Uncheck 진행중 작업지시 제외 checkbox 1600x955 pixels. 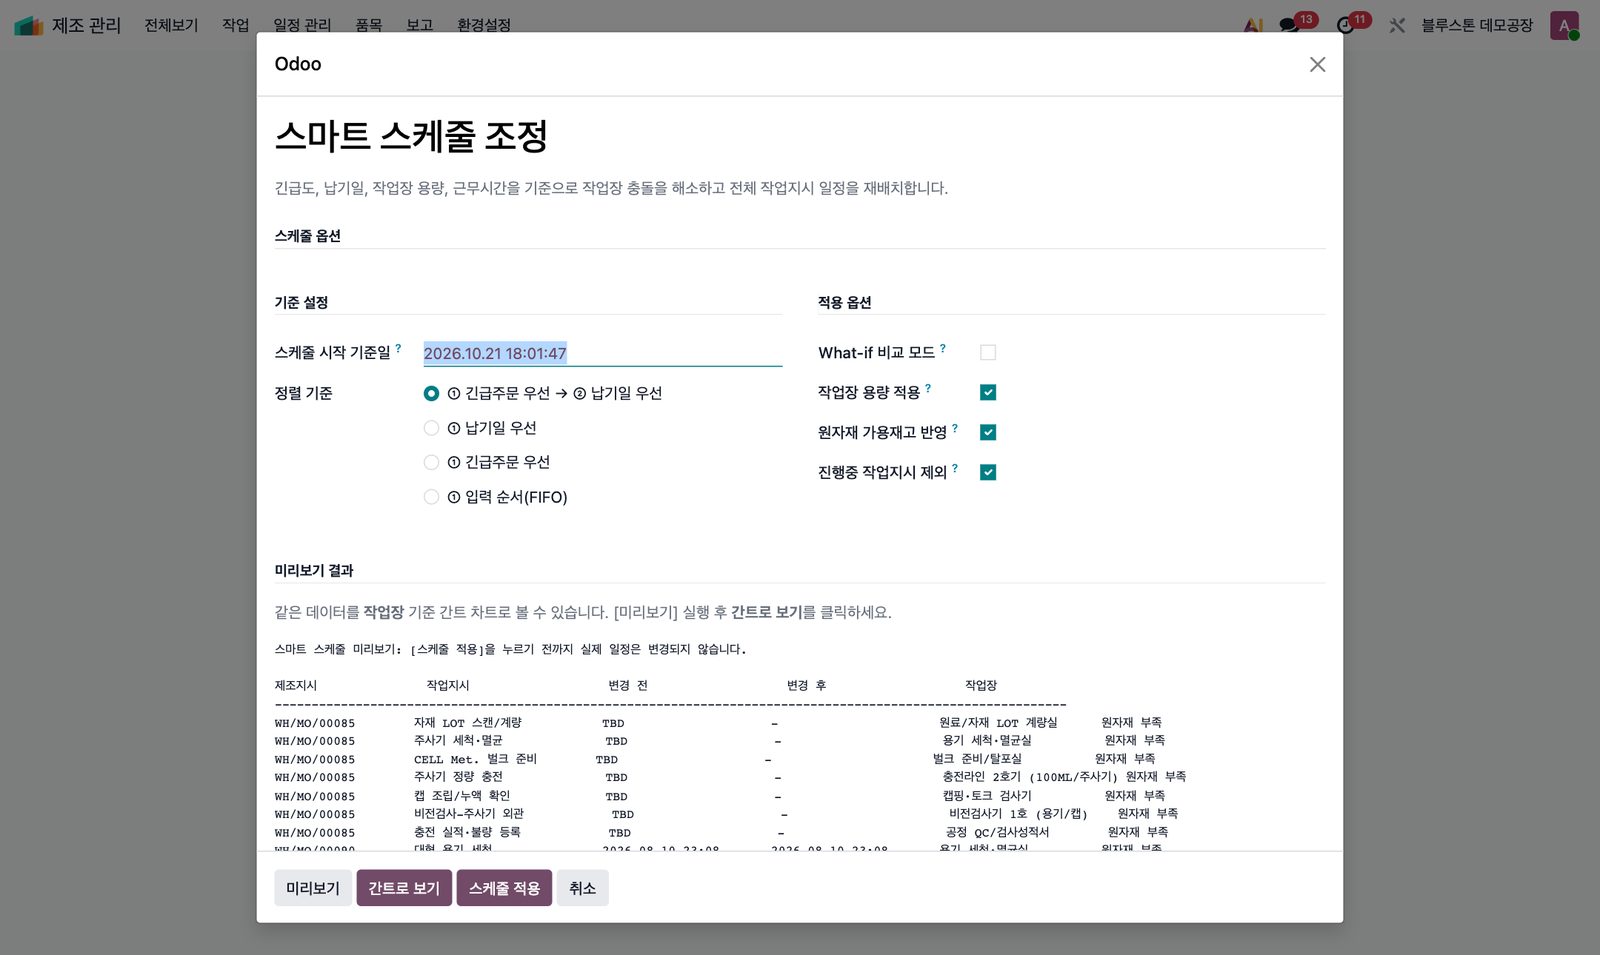click(988, 472)
